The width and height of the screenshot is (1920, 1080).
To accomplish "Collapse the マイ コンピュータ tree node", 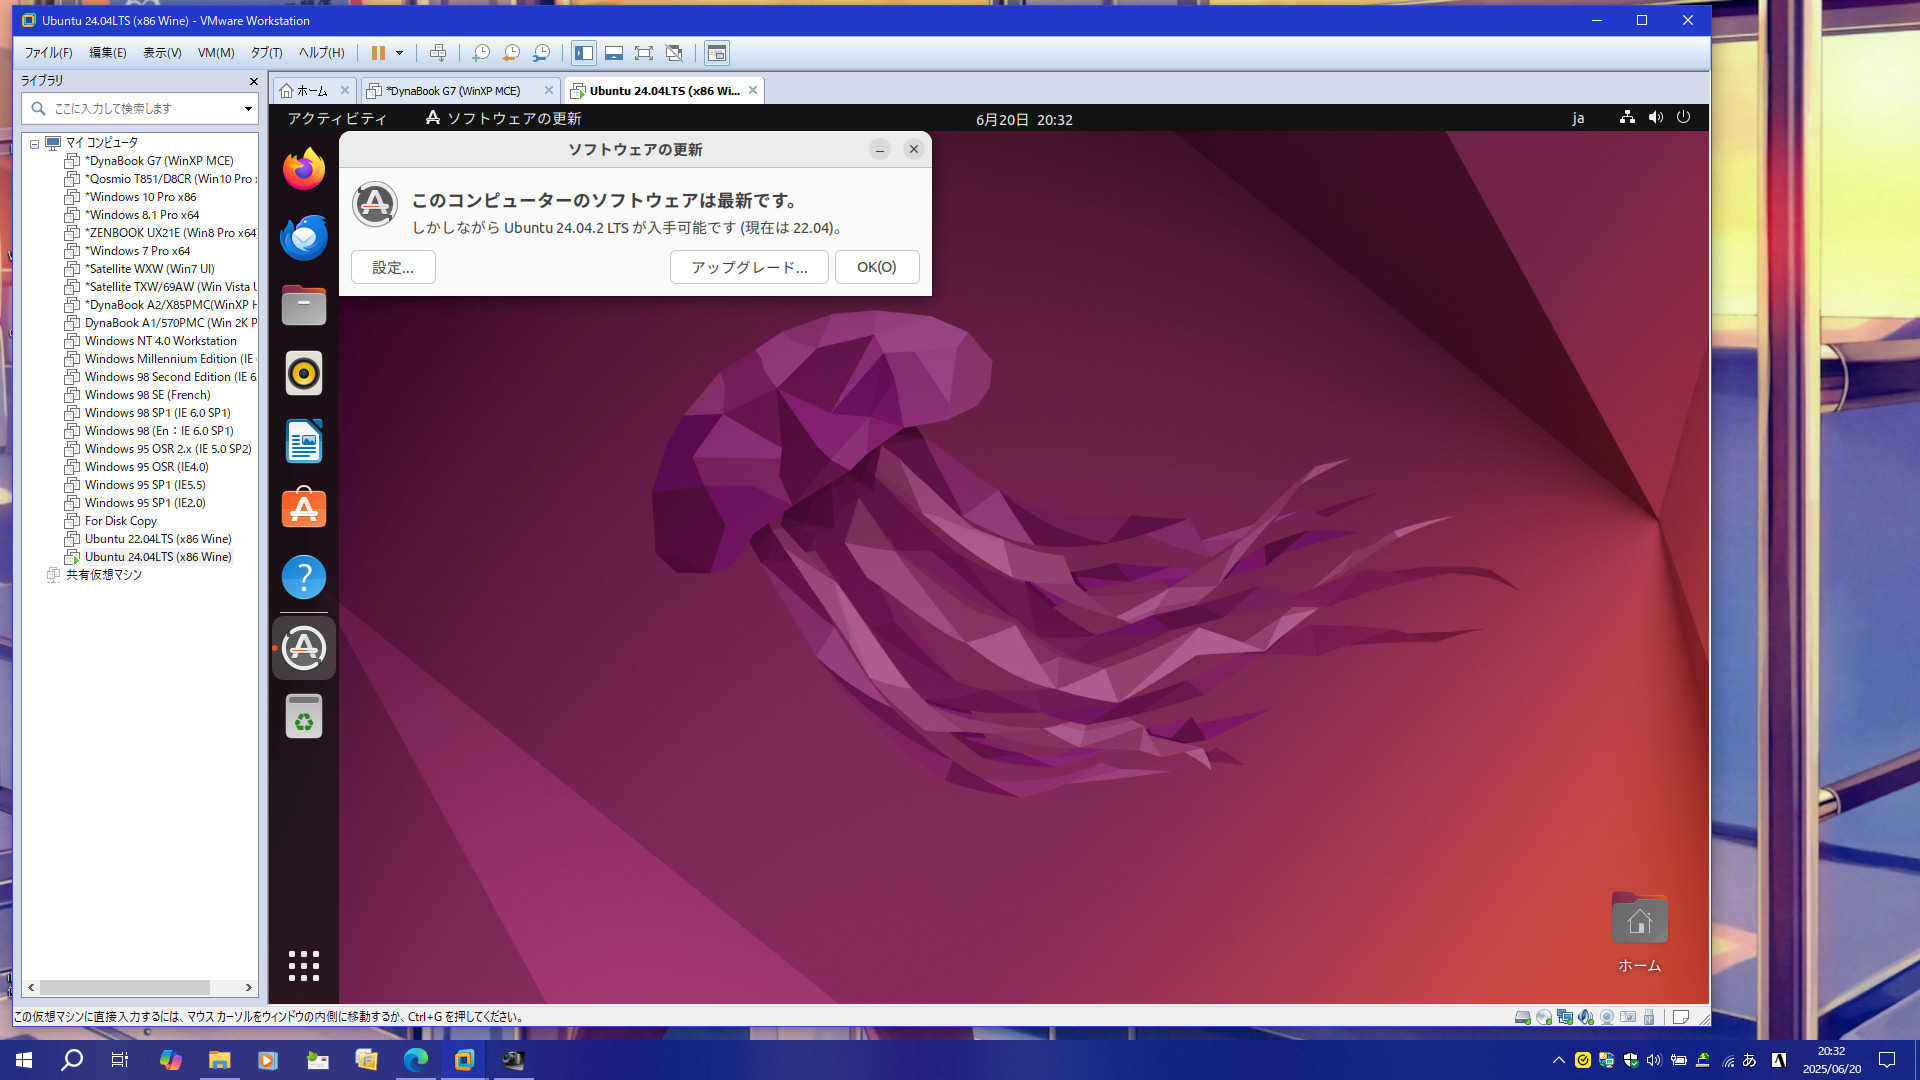I will (34, 143).
